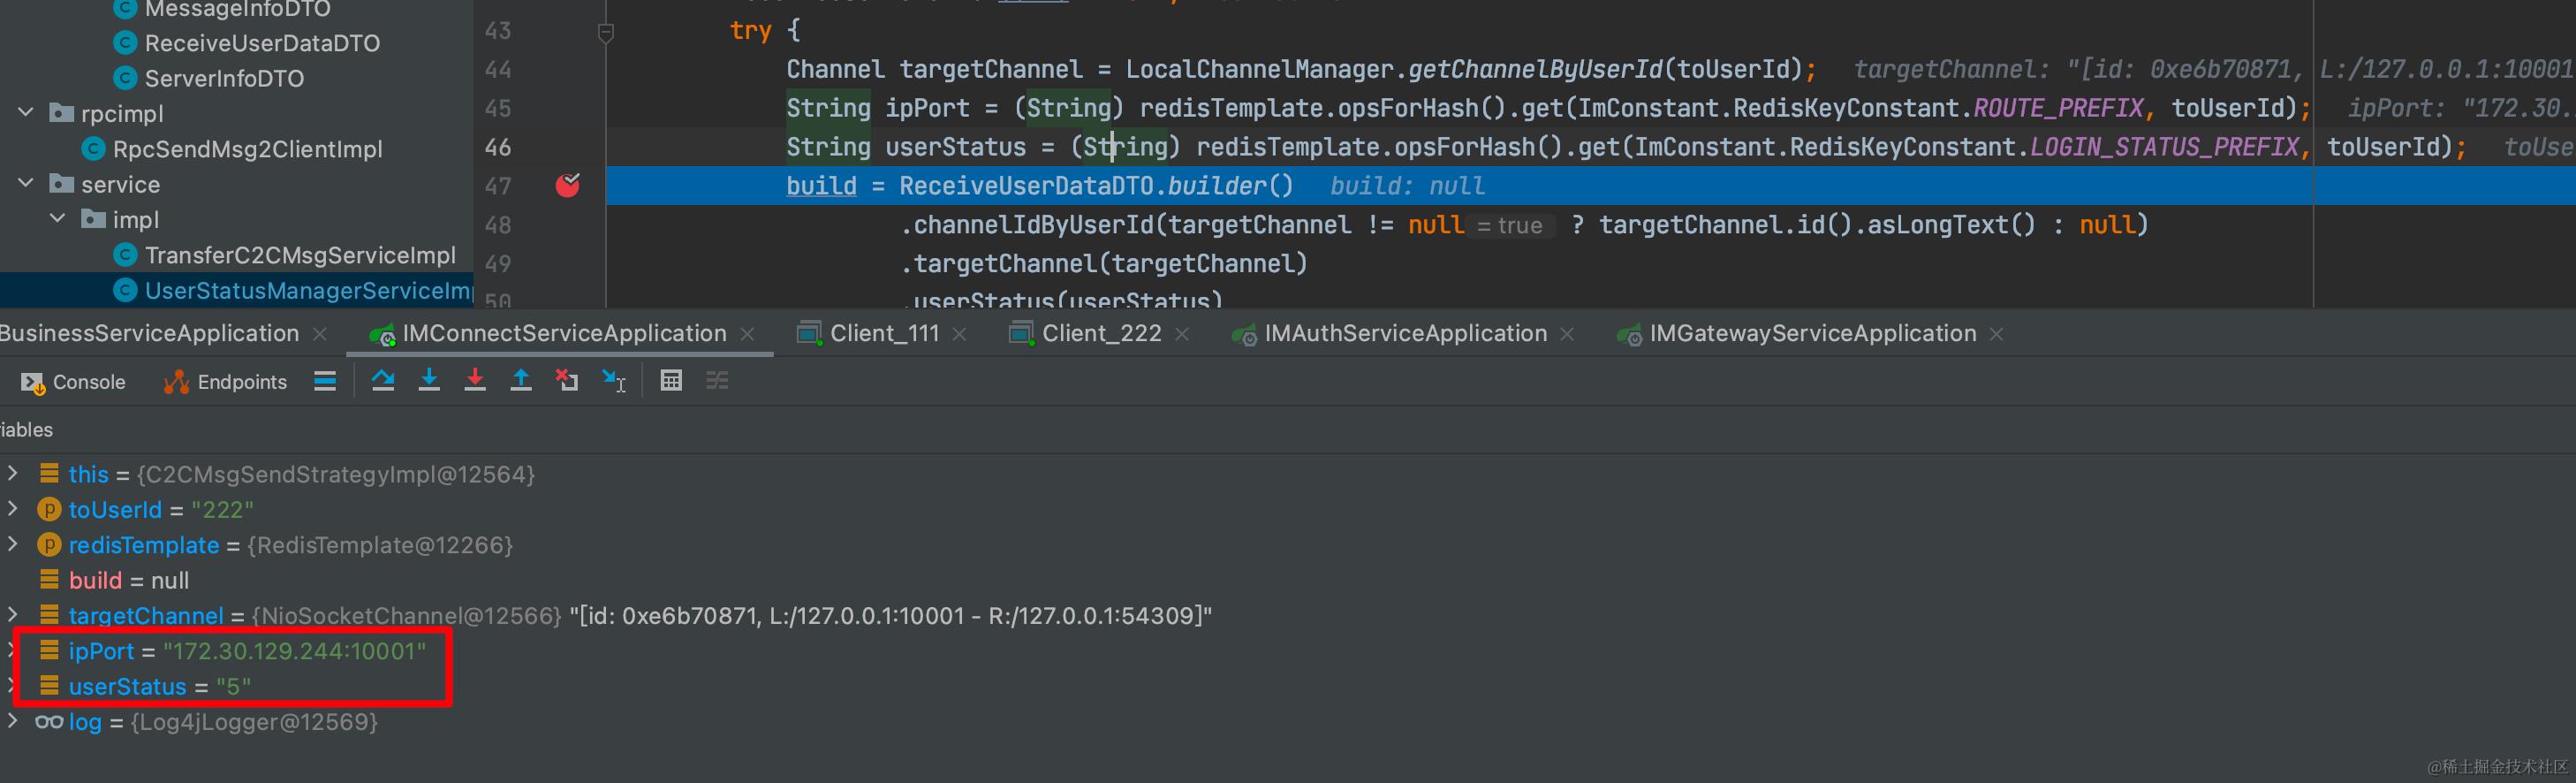Switch to the IMConnectServiceApplication debug tab
Viewport: 2576px width, 783px height.
(564, 334)
